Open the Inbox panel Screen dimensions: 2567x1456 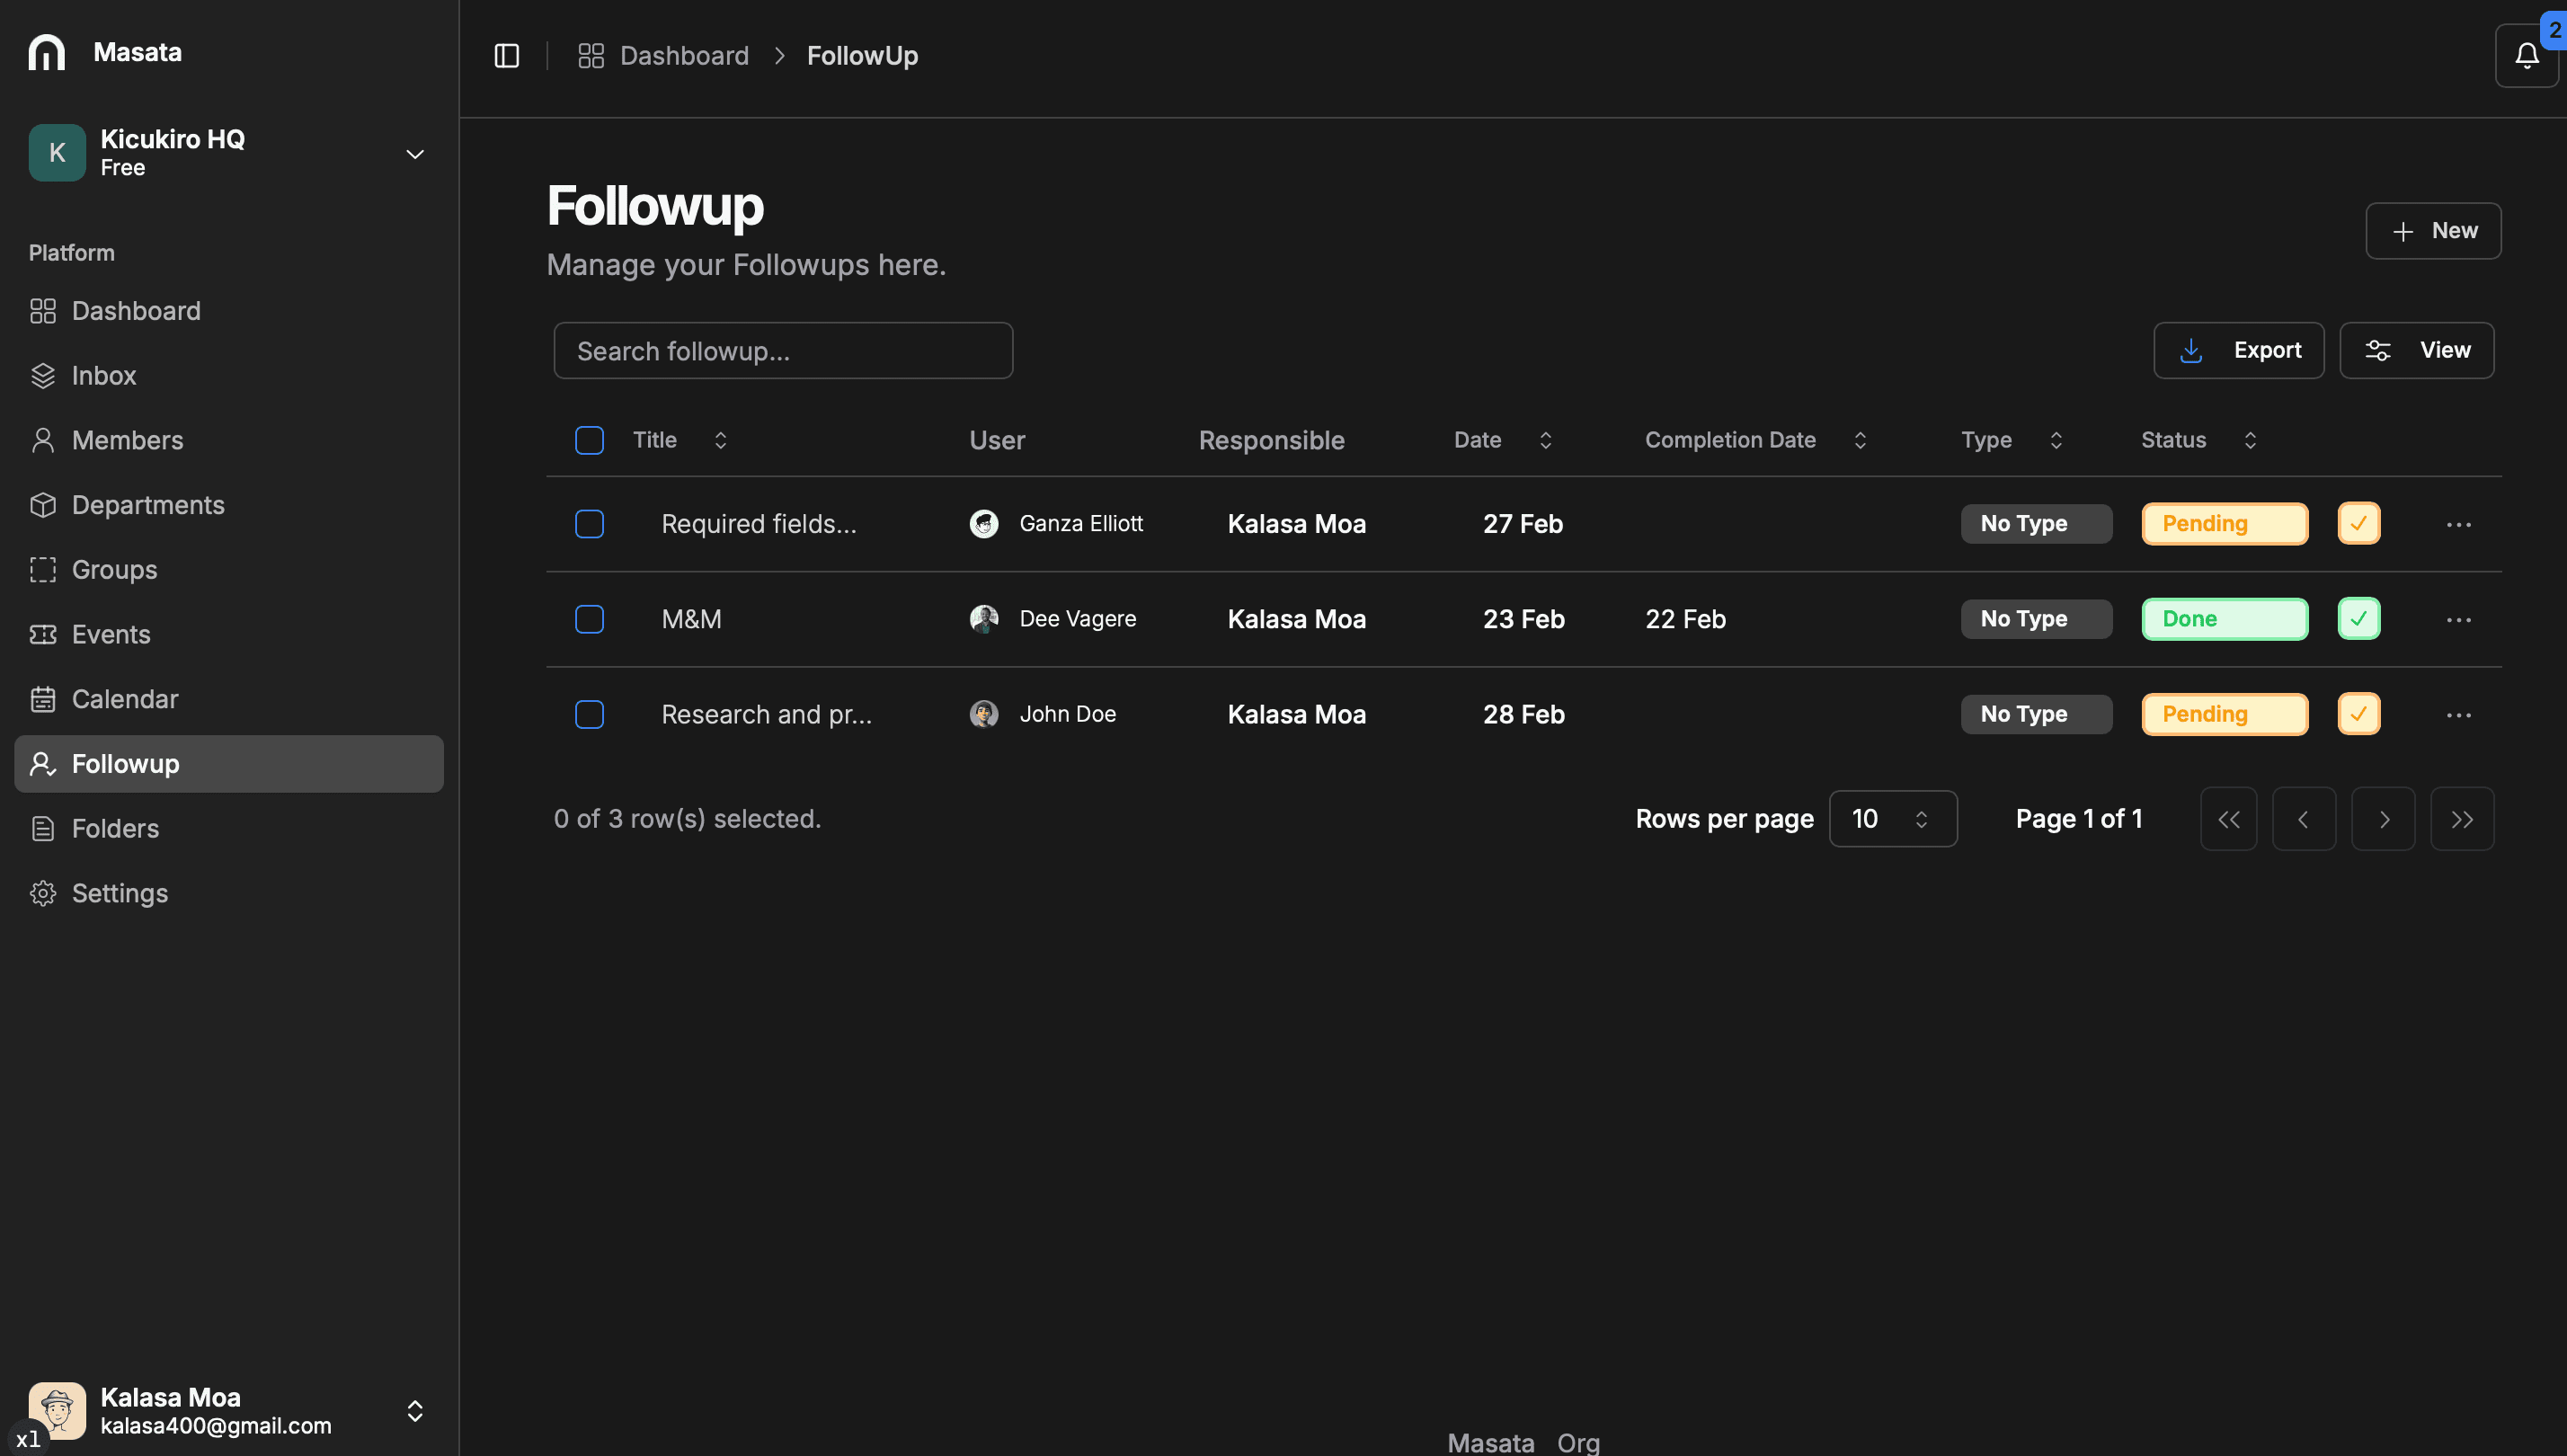pyautogui.click(x=104, y=375)
